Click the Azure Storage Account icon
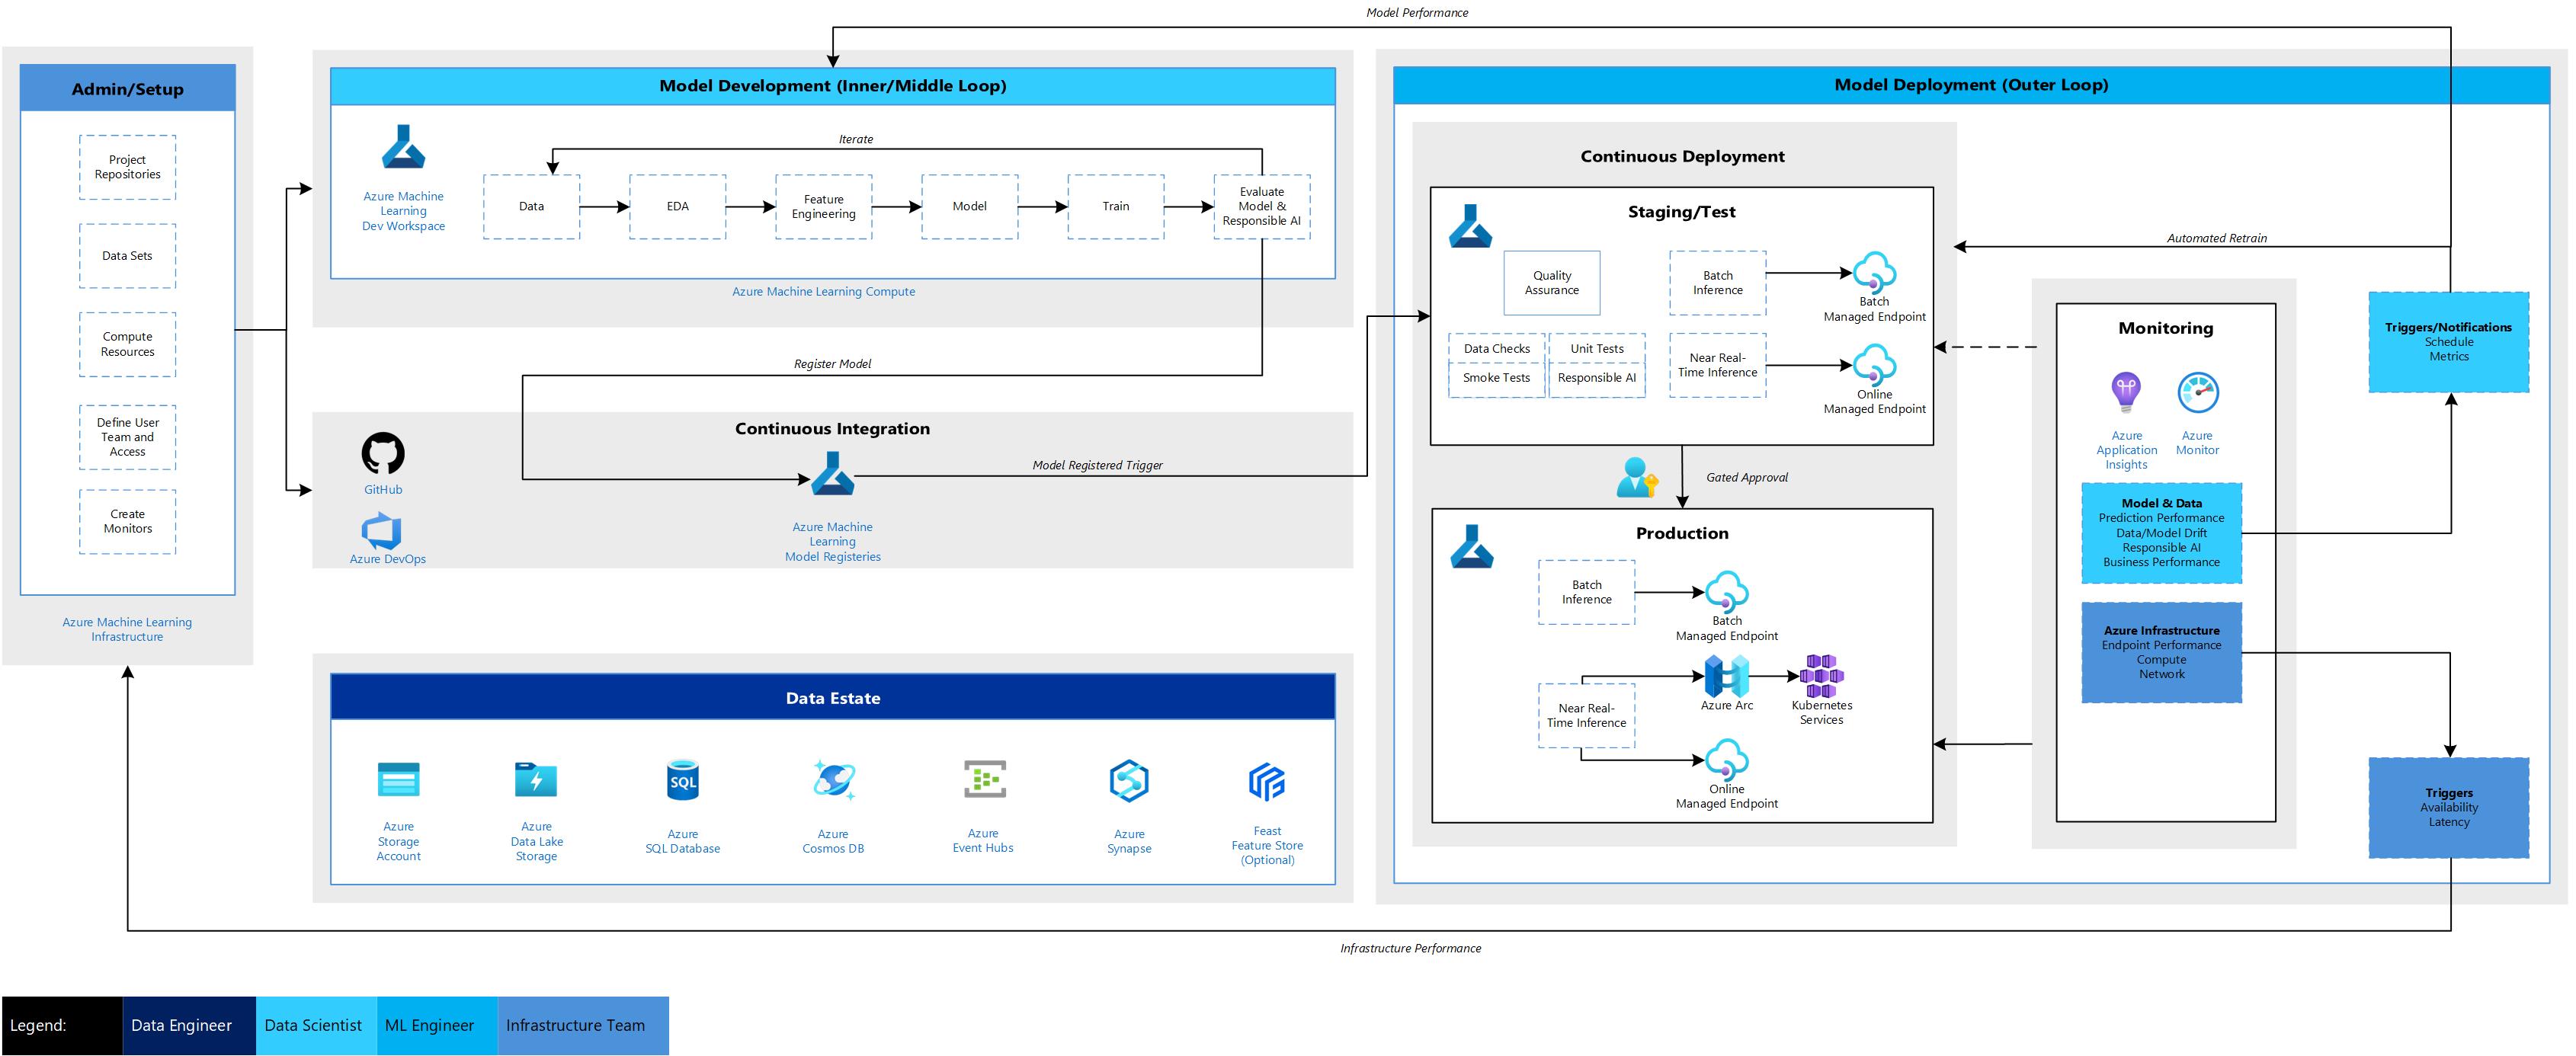The width and height of the screenshot is (2576, 1056). pos(398,779)
